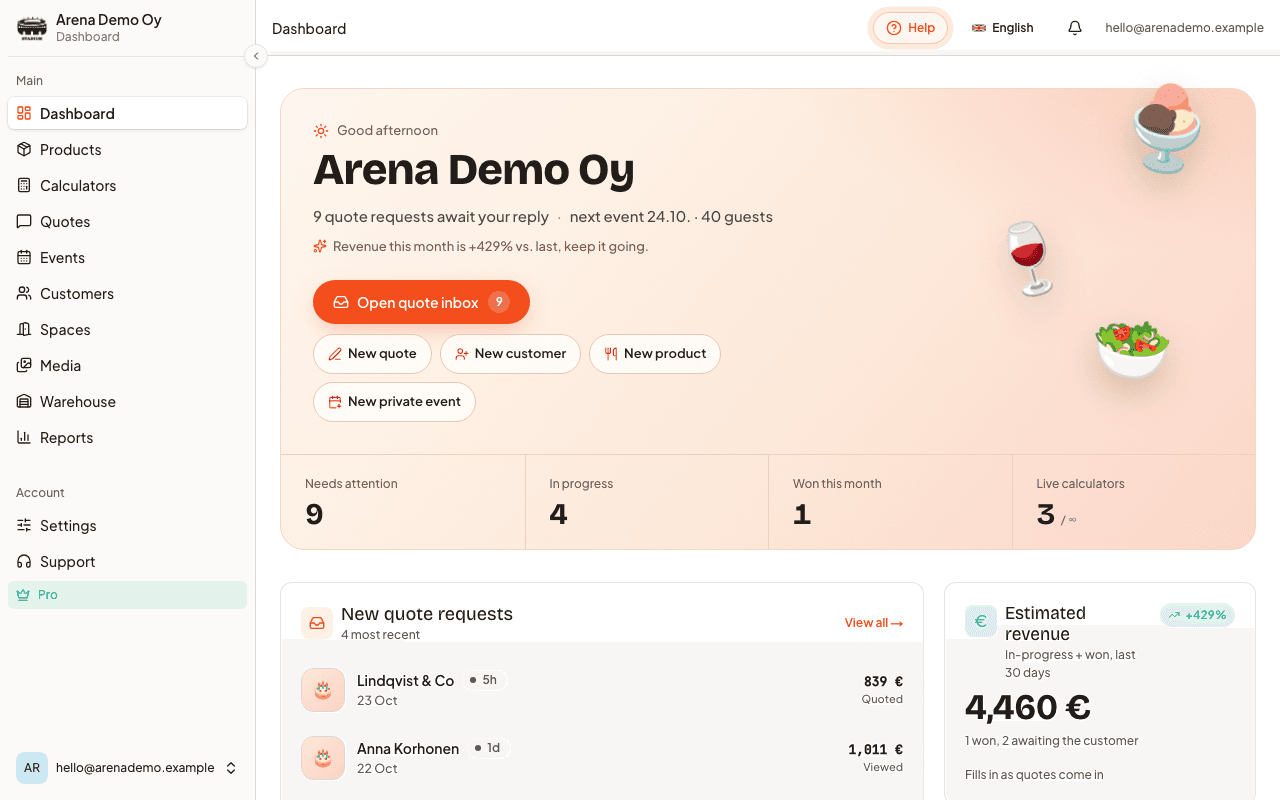Viewport: 1280px width, 800px height.
Task: Open the account switcher for hello@arenademo.example
Action: tap(127, 768)
